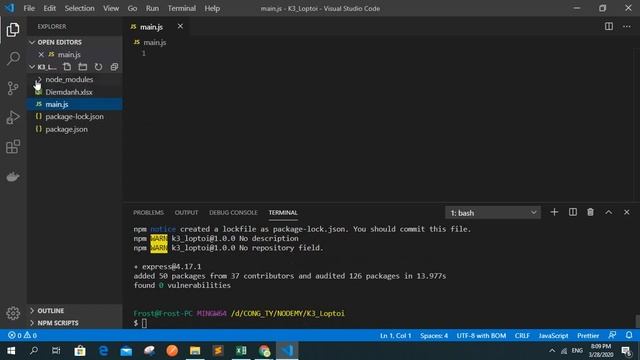
Task: Open the Go menu
Action: coord(132,8)
